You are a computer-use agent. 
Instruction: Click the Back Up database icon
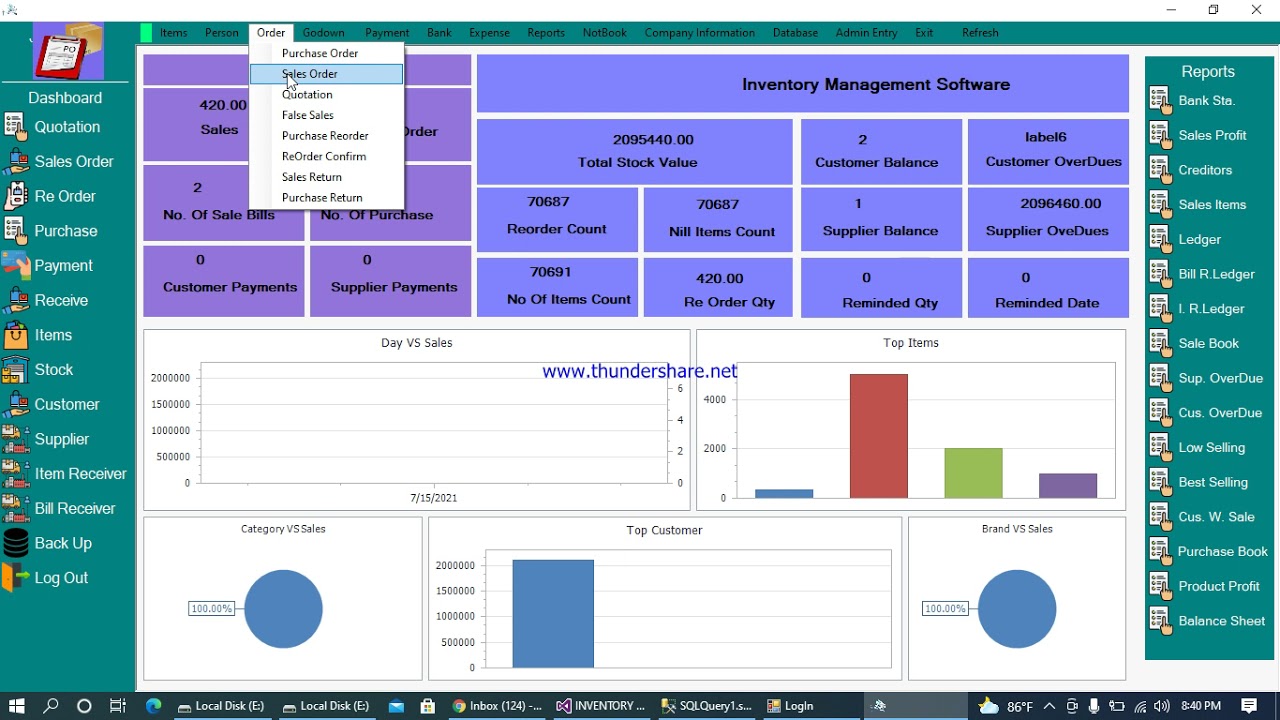(x=15, y=543)
